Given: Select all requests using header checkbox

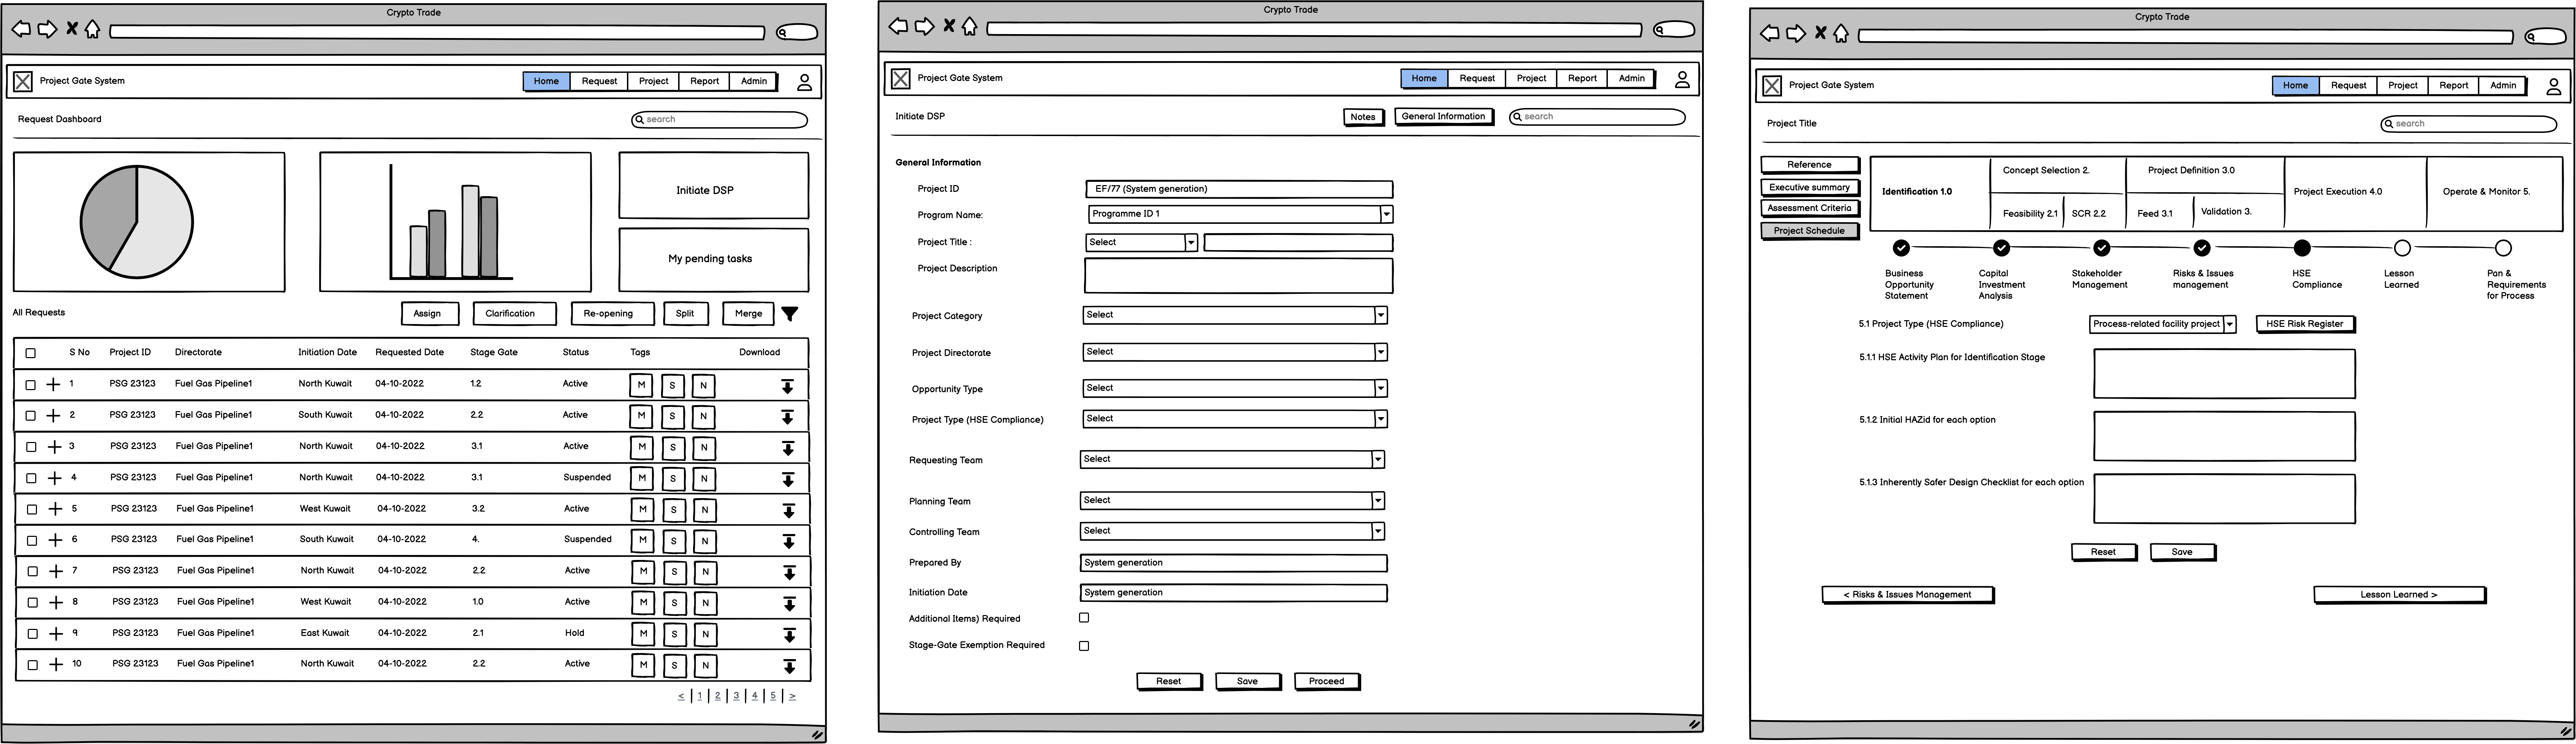Looking at the screenshot, I should 30,353.
